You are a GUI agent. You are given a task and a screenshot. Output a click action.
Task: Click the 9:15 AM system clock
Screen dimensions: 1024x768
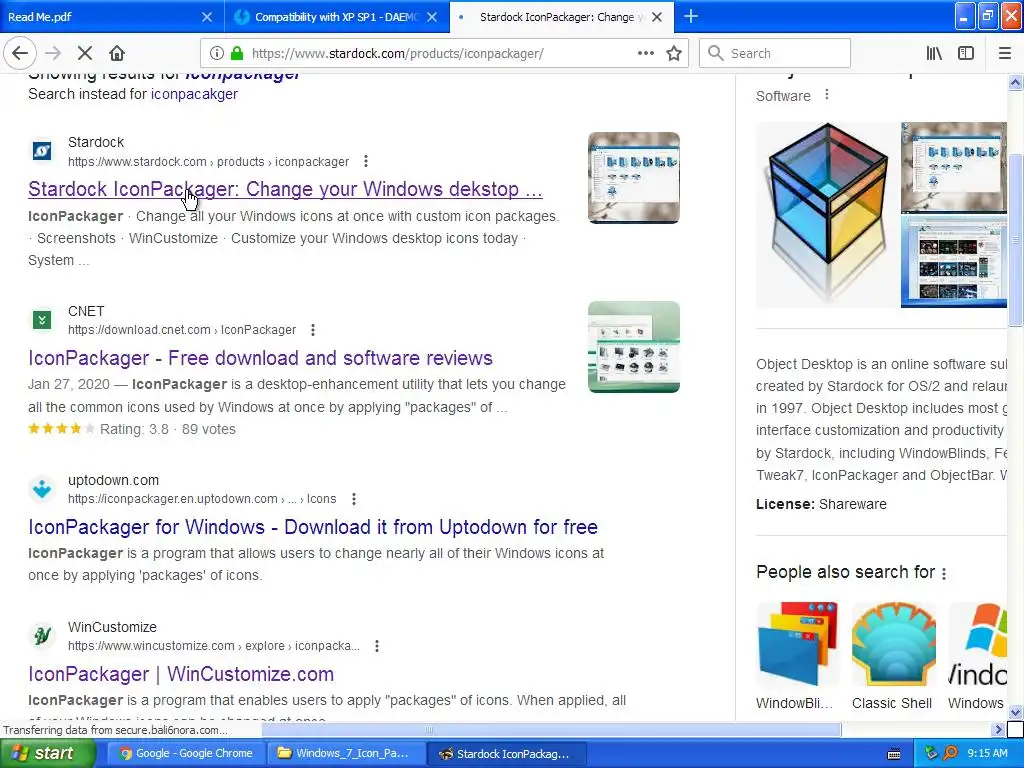coord(987,753)
